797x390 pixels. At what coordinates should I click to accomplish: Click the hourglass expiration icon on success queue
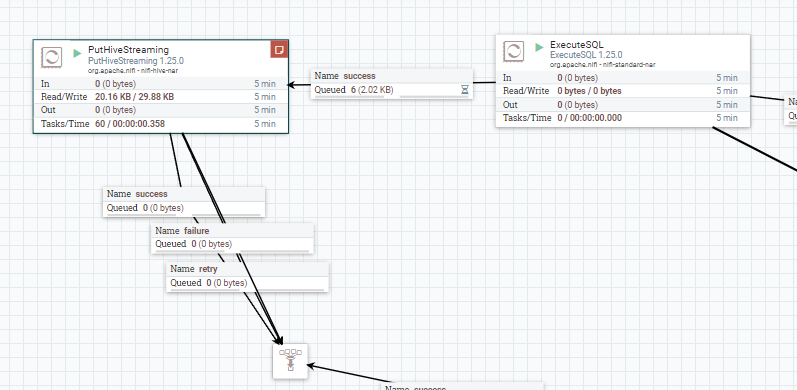point(465,90)
